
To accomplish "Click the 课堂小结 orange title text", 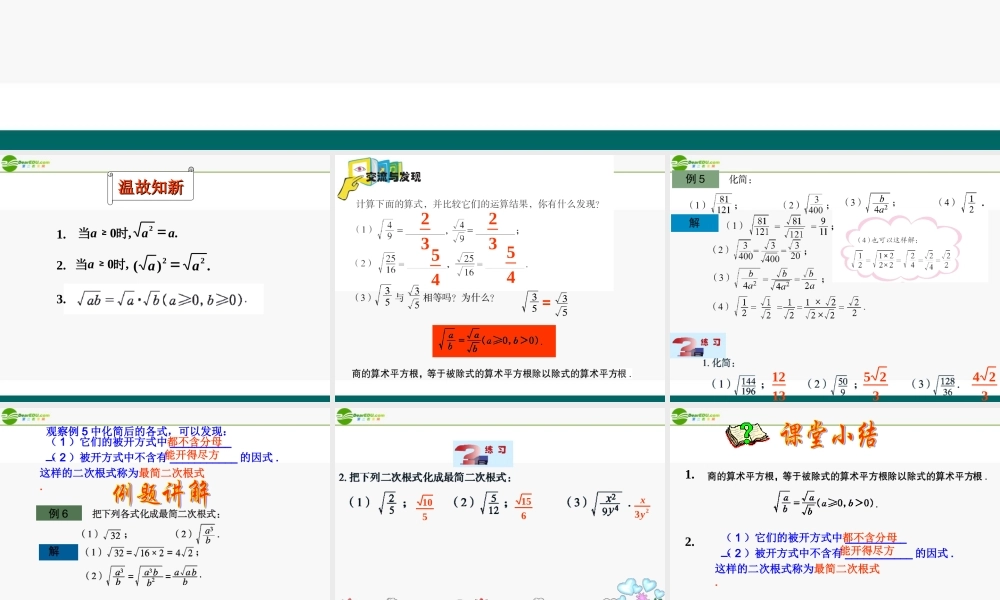I will click(828, 435).
